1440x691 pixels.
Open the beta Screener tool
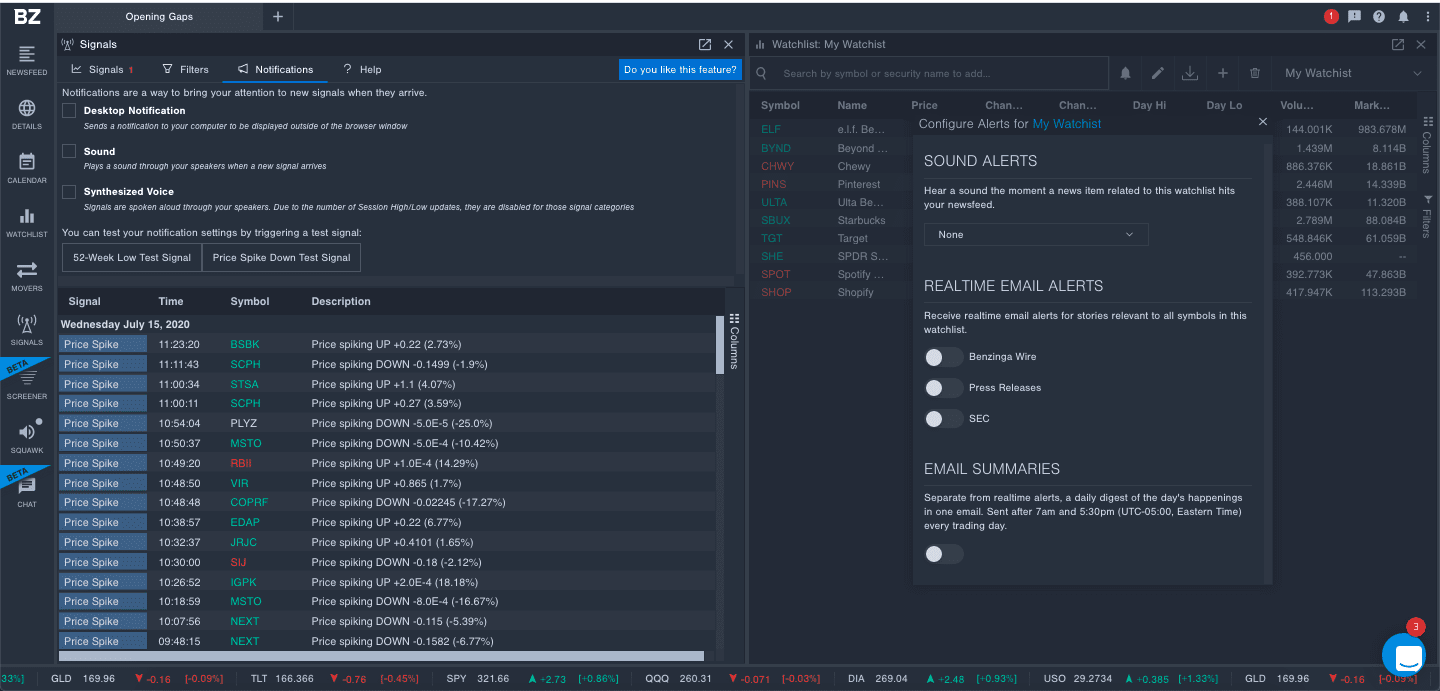point(26,380)
